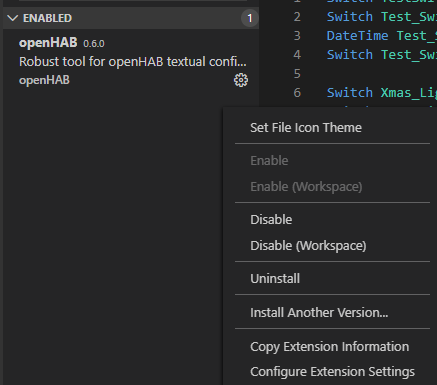The height and width of the screenshot is (385, 437).
Task: Click empty line number 5 in editor
Action: [x=297, y=74]
